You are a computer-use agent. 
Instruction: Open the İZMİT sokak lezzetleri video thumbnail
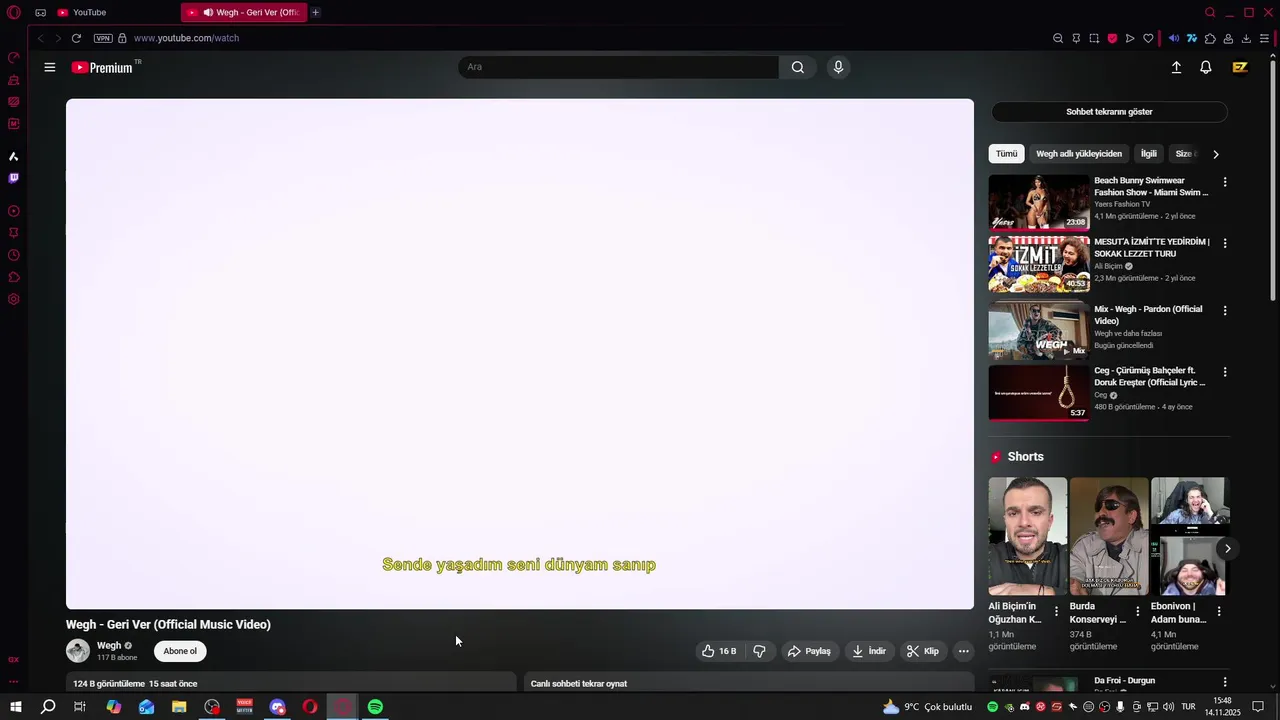1039,264
